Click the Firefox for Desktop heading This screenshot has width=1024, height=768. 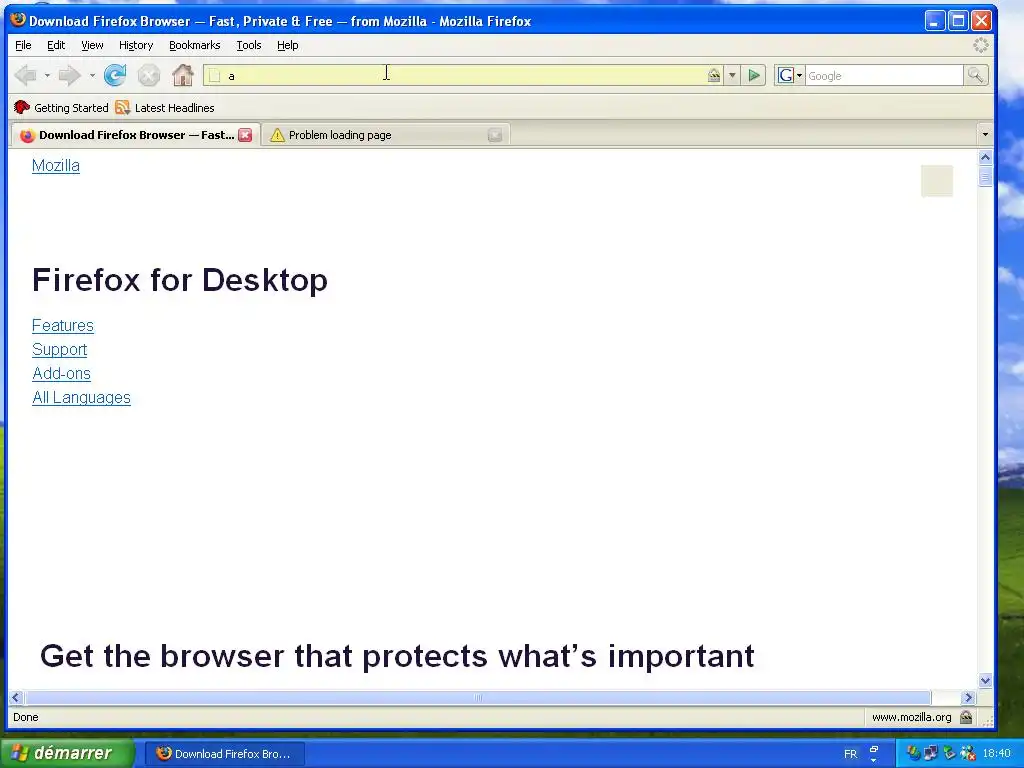pyautogui.click(x=180, y=280)
